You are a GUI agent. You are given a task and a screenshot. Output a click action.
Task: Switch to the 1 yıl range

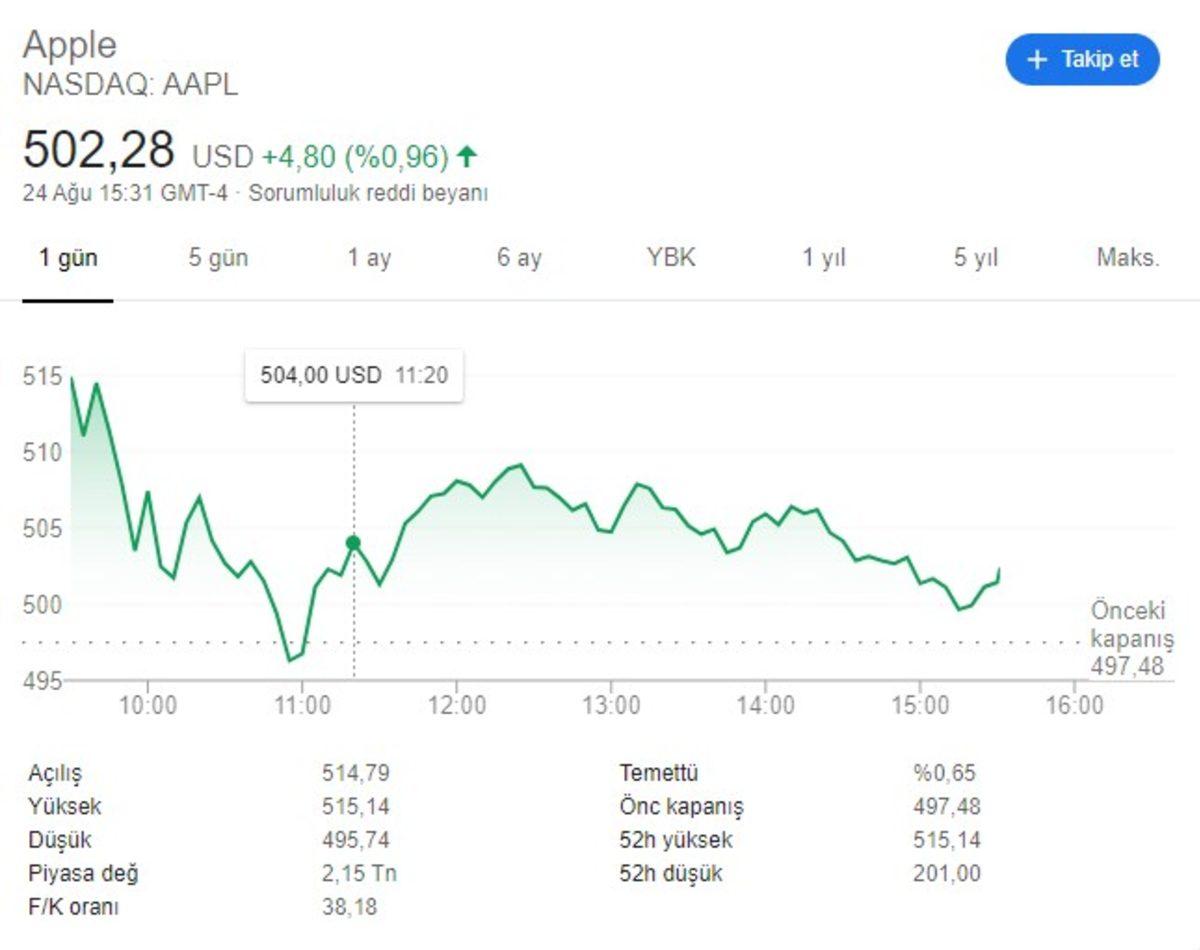tap(823, 257)
